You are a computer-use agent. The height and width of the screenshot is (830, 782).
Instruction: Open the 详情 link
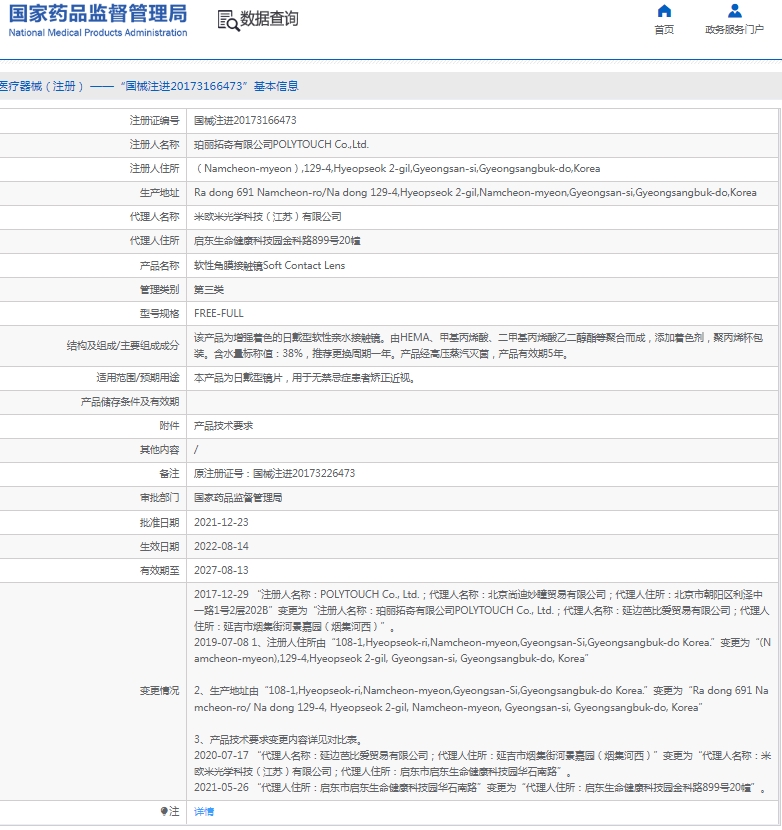tap(204, 811)
